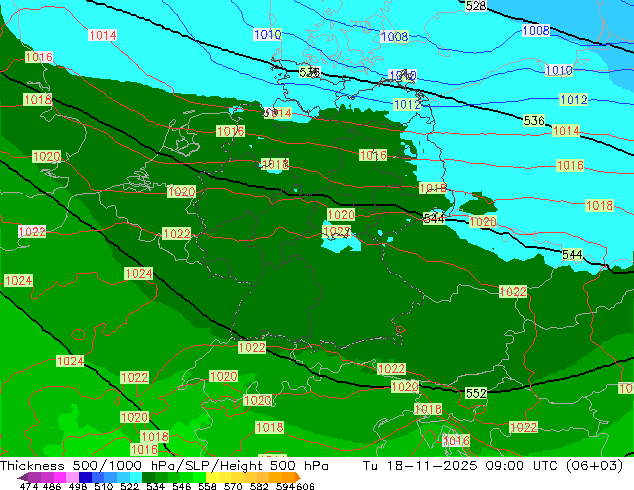The height and width of the screenshot is (490, 634).
Task: Click the 510 legend value
Action: click(104, 486)
